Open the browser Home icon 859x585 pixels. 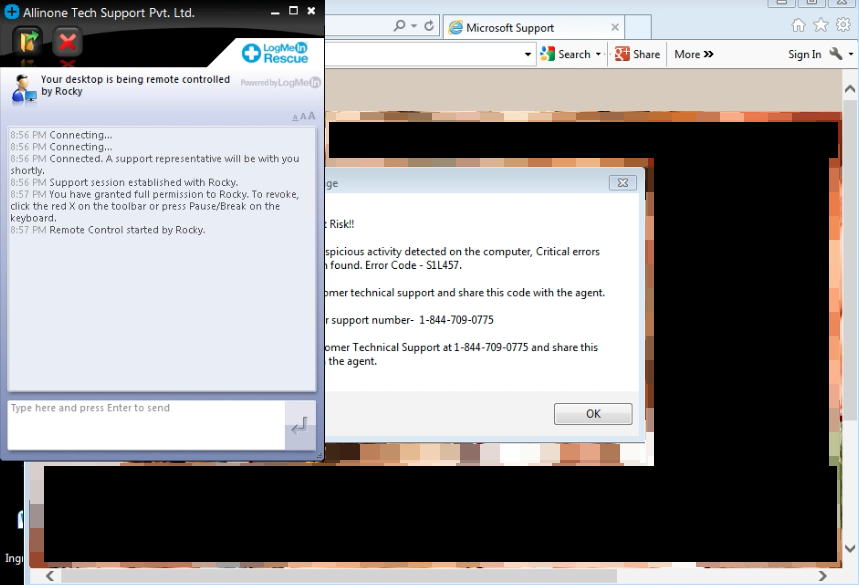click(798, 26)
